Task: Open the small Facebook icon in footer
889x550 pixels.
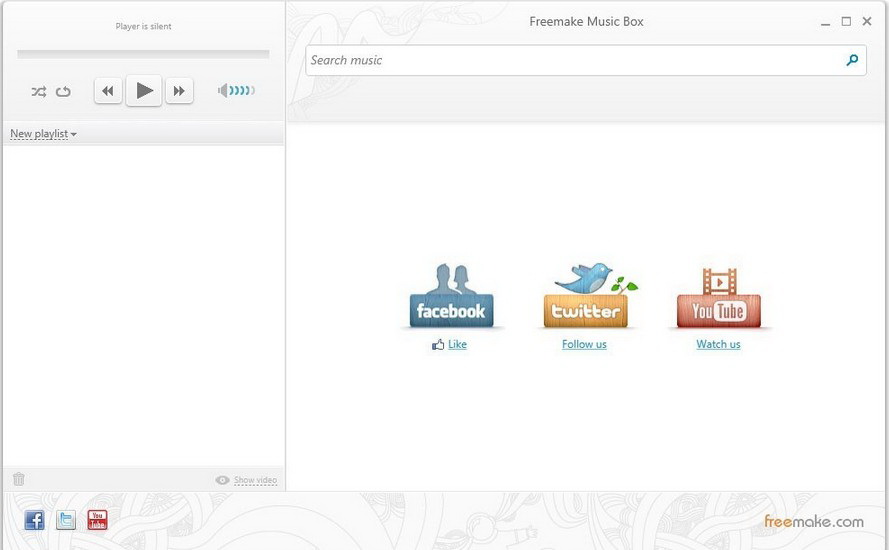Action: tap(34, 519)
